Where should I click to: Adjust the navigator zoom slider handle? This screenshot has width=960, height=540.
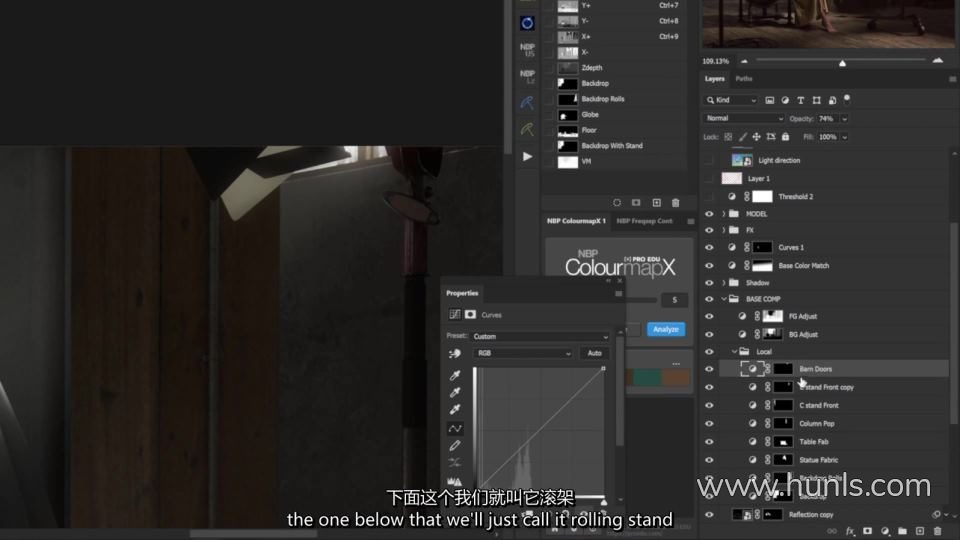[x=842, y=62]
